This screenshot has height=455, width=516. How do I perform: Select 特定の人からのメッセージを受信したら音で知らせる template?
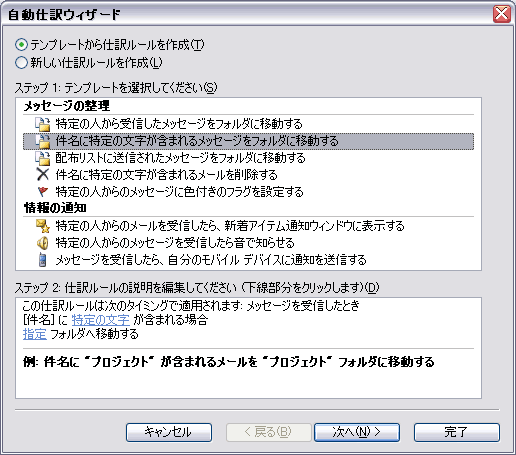(x=248, y=243)
